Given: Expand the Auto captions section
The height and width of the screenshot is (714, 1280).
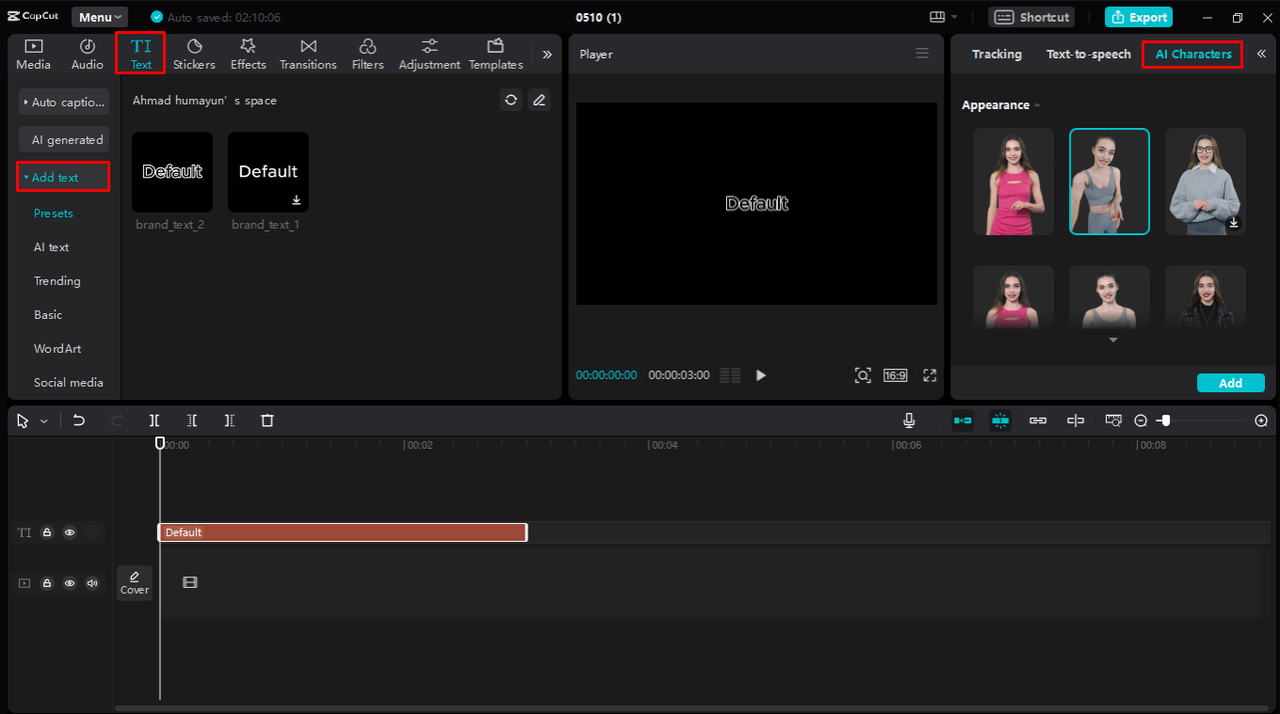Looking at the screenshot, I should point(64,102).
